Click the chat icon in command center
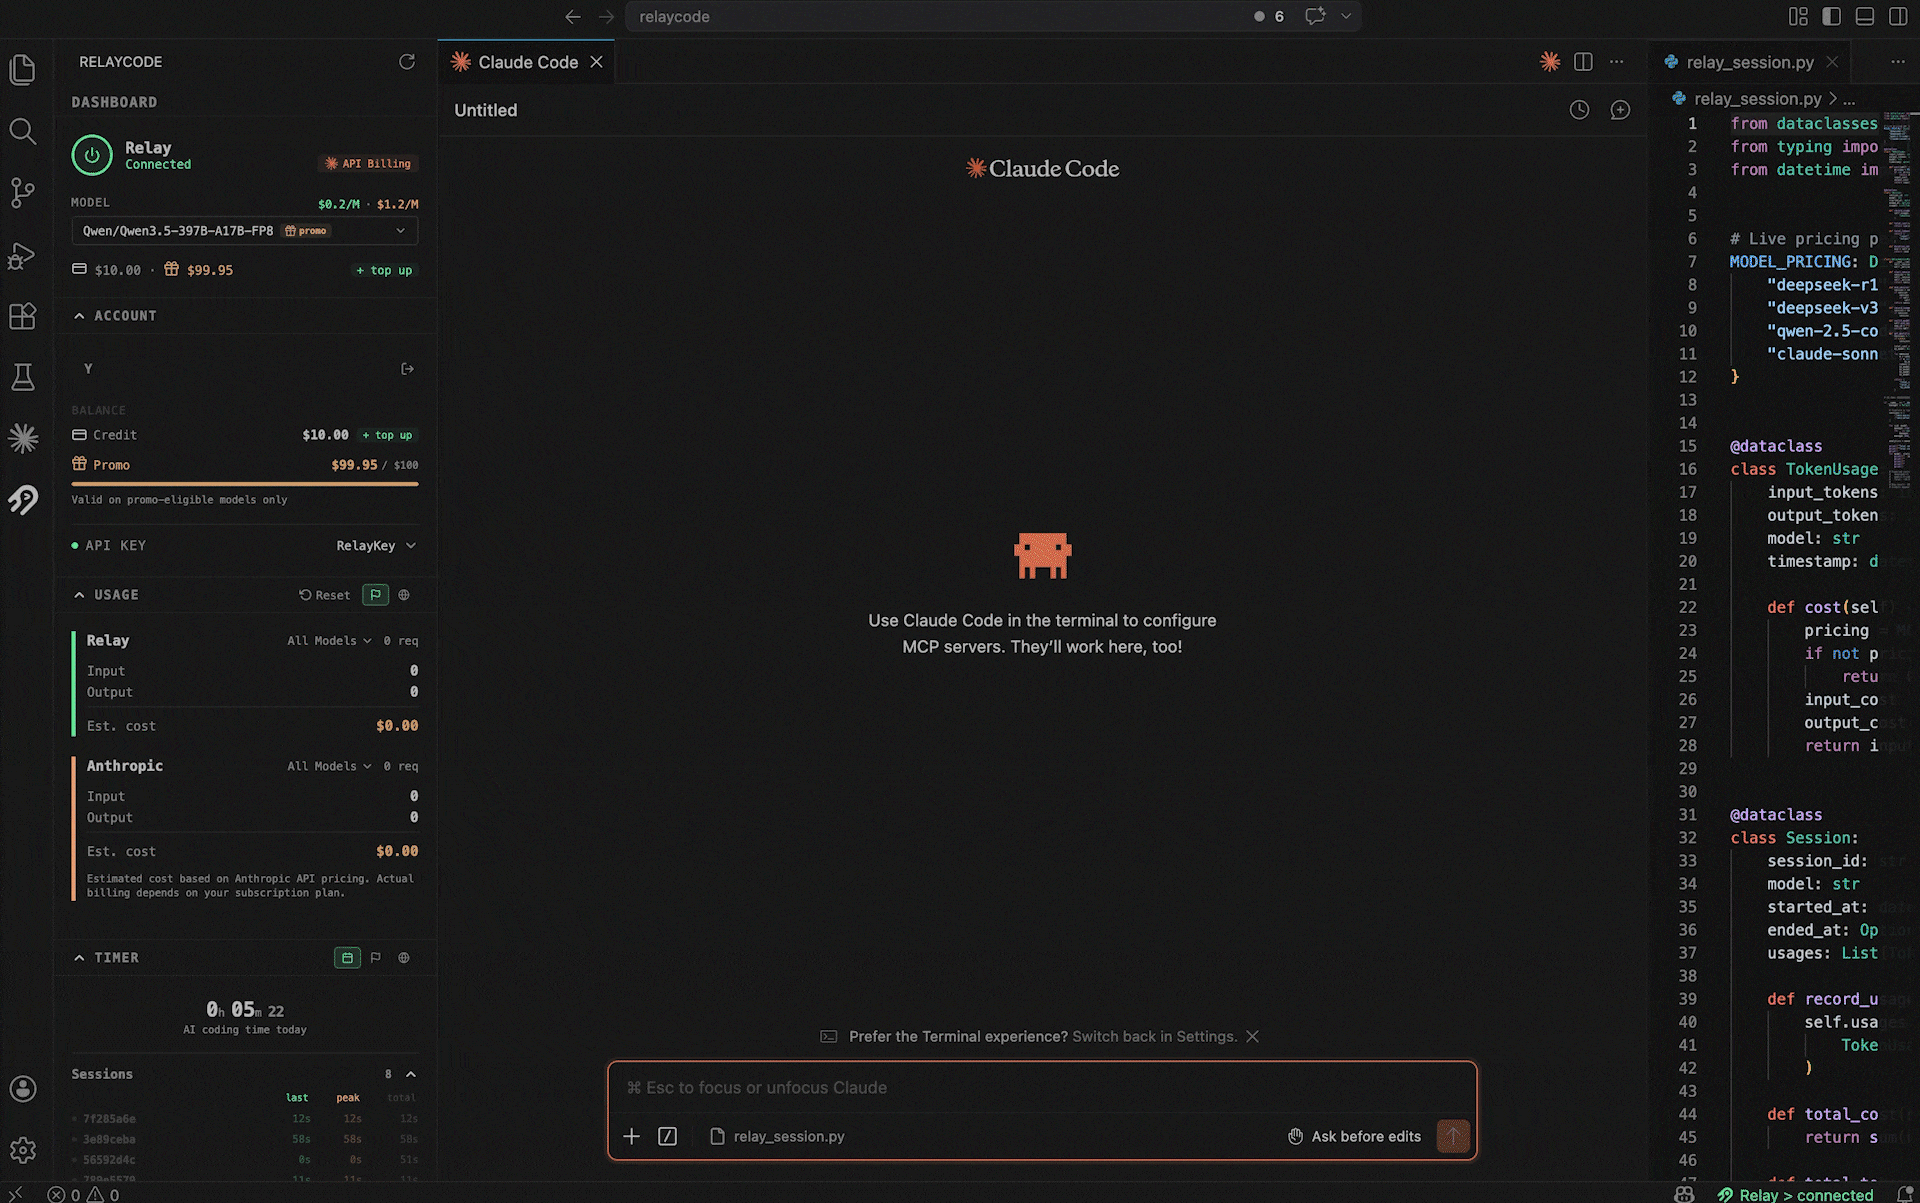The width and height of the screenshot is (1920, 1203). click(x=1315, y=16)
